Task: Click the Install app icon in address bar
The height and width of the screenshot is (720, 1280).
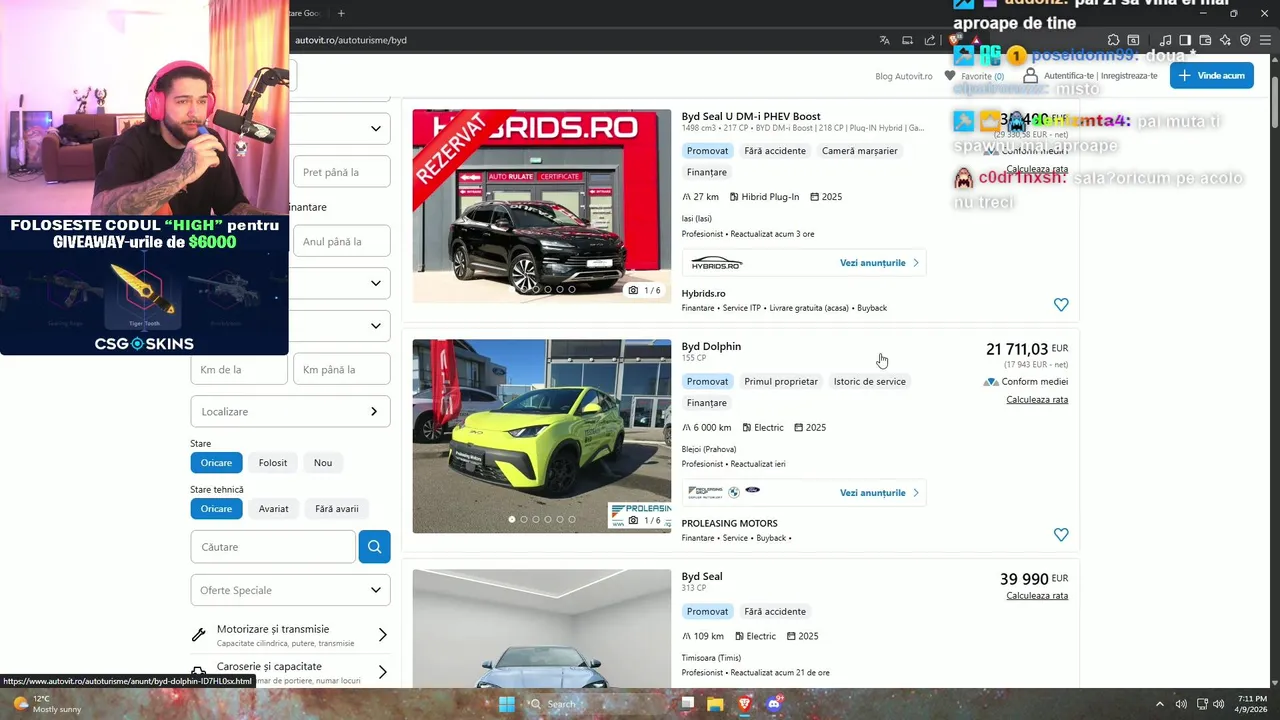Action: point(907,40)
